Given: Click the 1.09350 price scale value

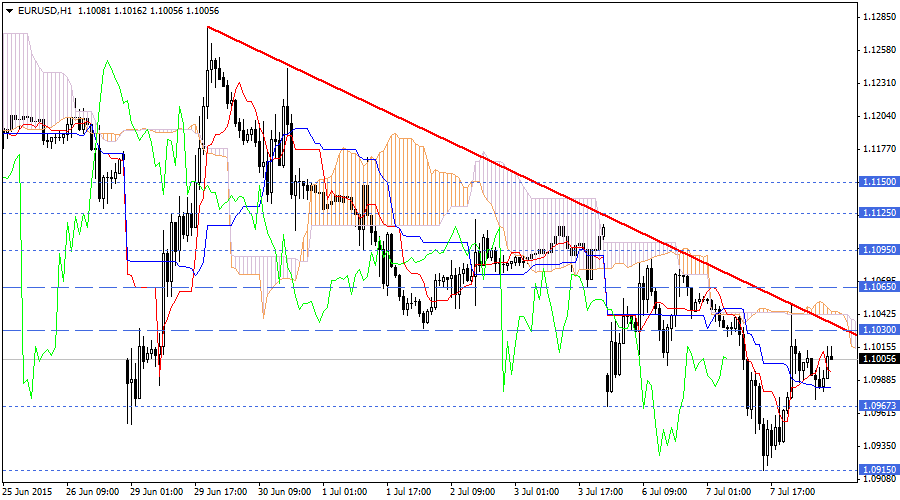Looking at the screenshot, I should pos(879,445).
